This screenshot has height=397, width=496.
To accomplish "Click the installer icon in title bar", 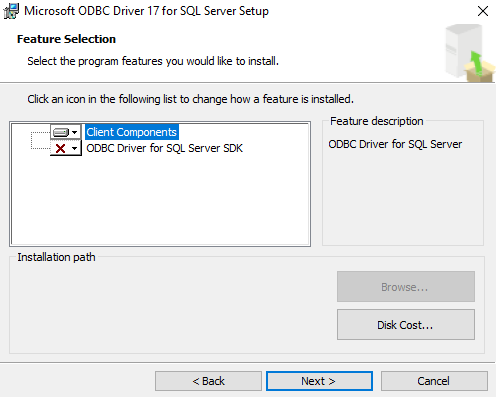I will [11, 11].
